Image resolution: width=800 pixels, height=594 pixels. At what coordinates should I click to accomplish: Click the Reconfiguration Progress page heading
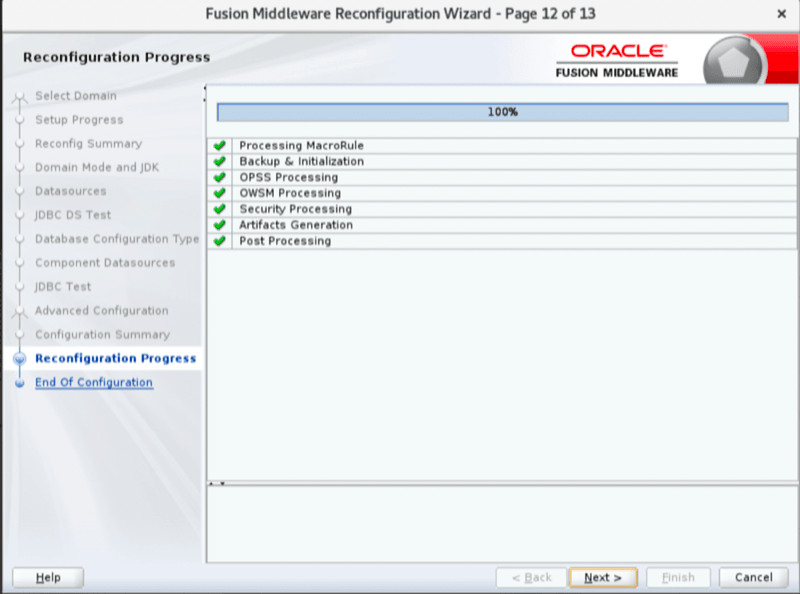pos(116,57)
